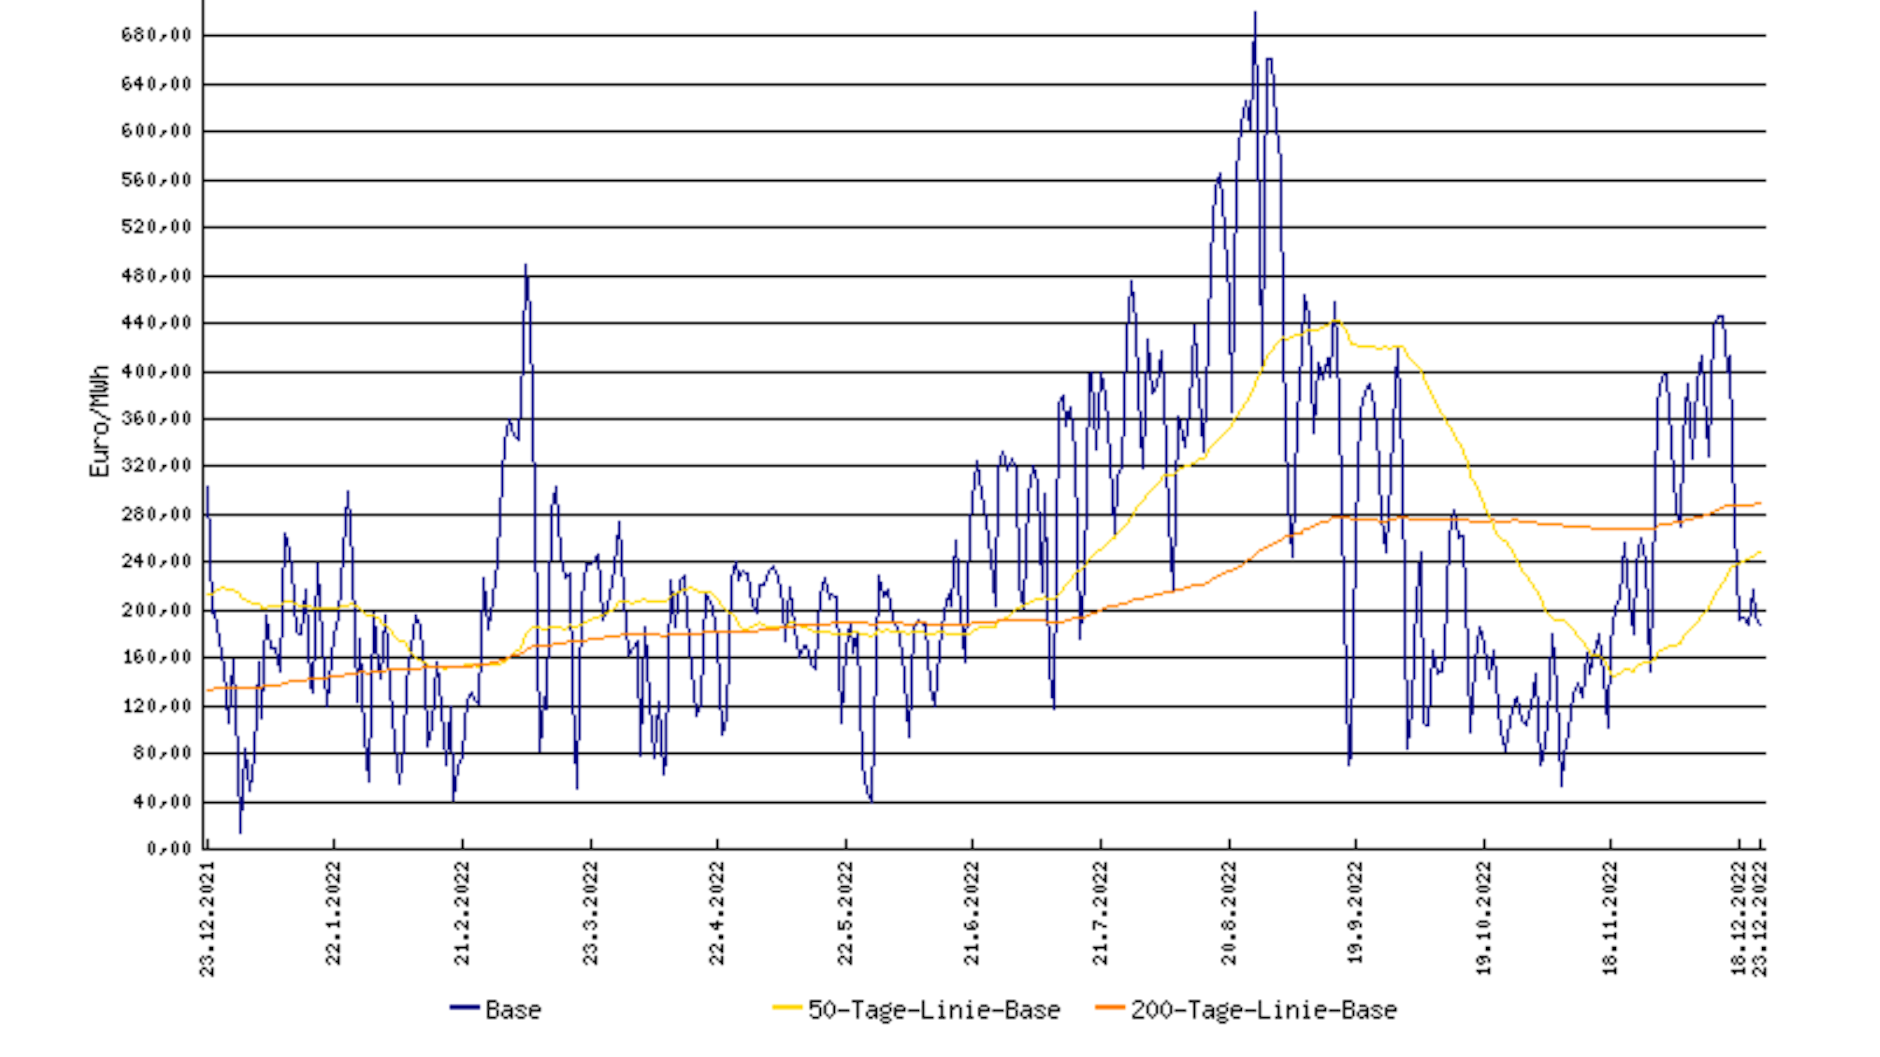1880x1057 pixels.
Task: Select the '50-Tage-Linie-Base' legend label
Action: 934,1010
